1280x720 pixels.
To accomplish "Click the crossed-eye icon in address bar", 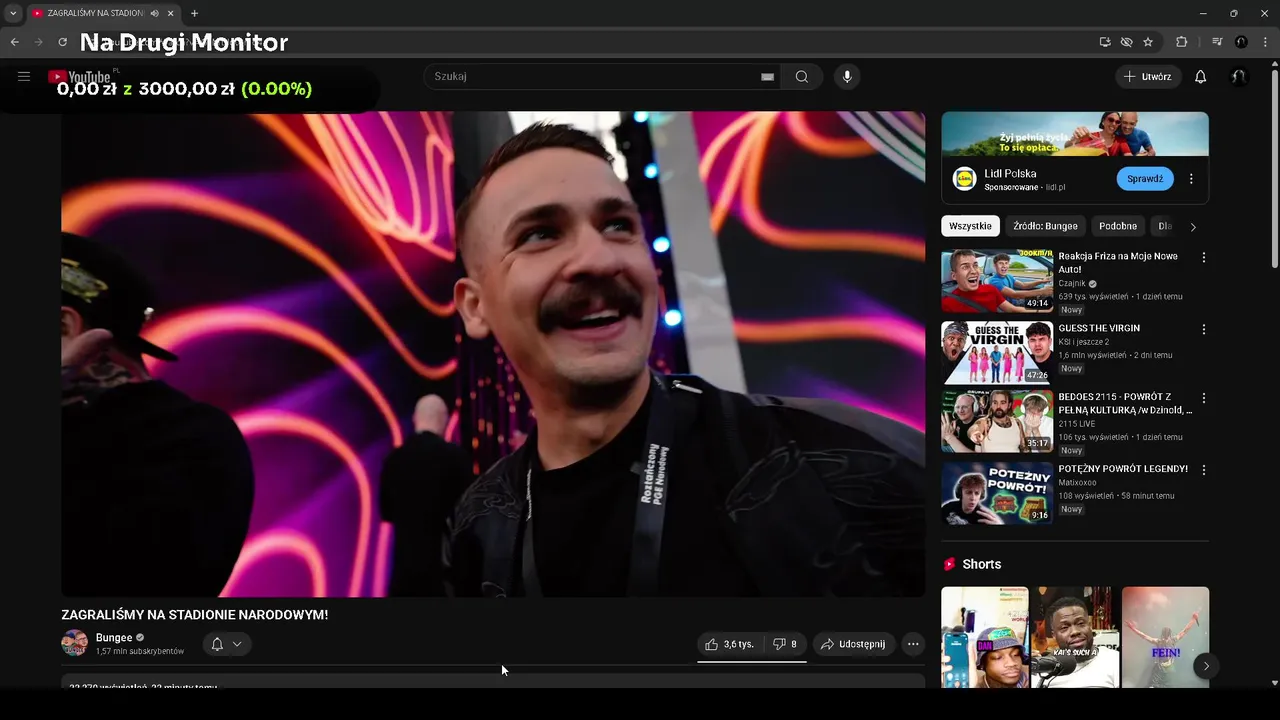I will (x=1126, y=42).
